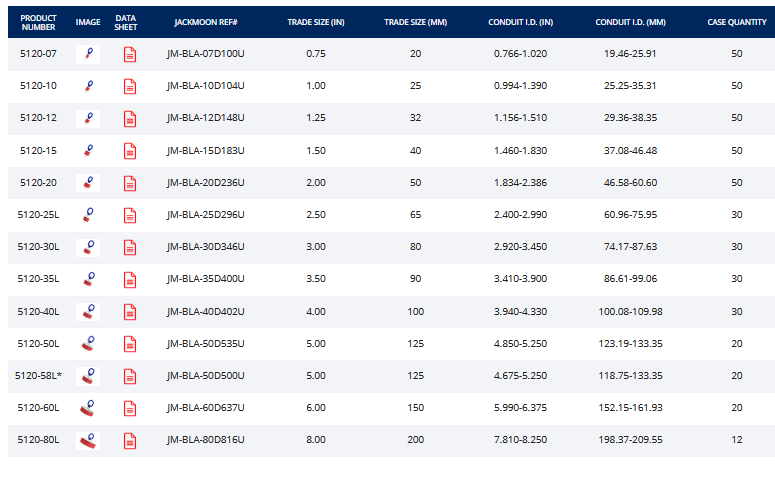Click the Case Quantity column header
The width and height of the screenshot is (775, 482).
pos(736,22)
